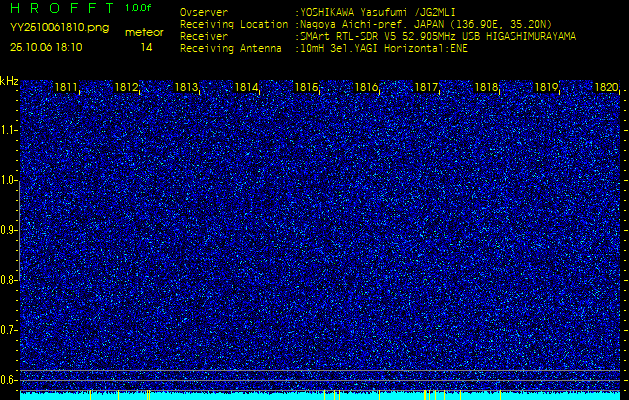The image size is (629, 400).
Task: Select the 1820 time marker
Action: [606, 88]
